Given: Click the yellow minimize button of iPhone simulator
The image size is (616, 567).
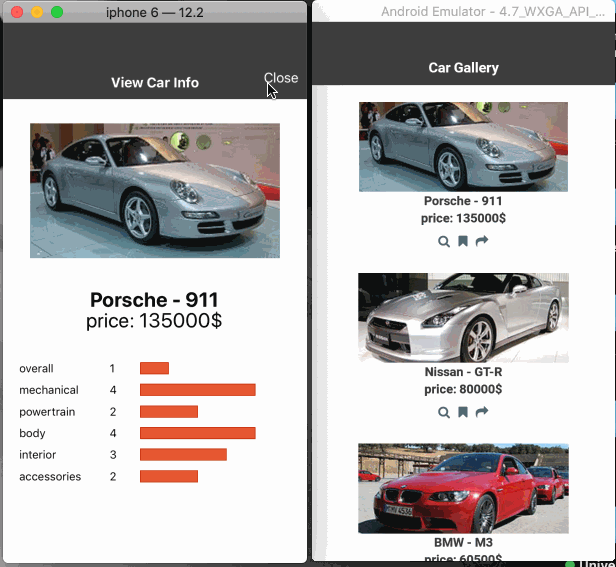Looking at the screenshot, I should click(37, 12).
